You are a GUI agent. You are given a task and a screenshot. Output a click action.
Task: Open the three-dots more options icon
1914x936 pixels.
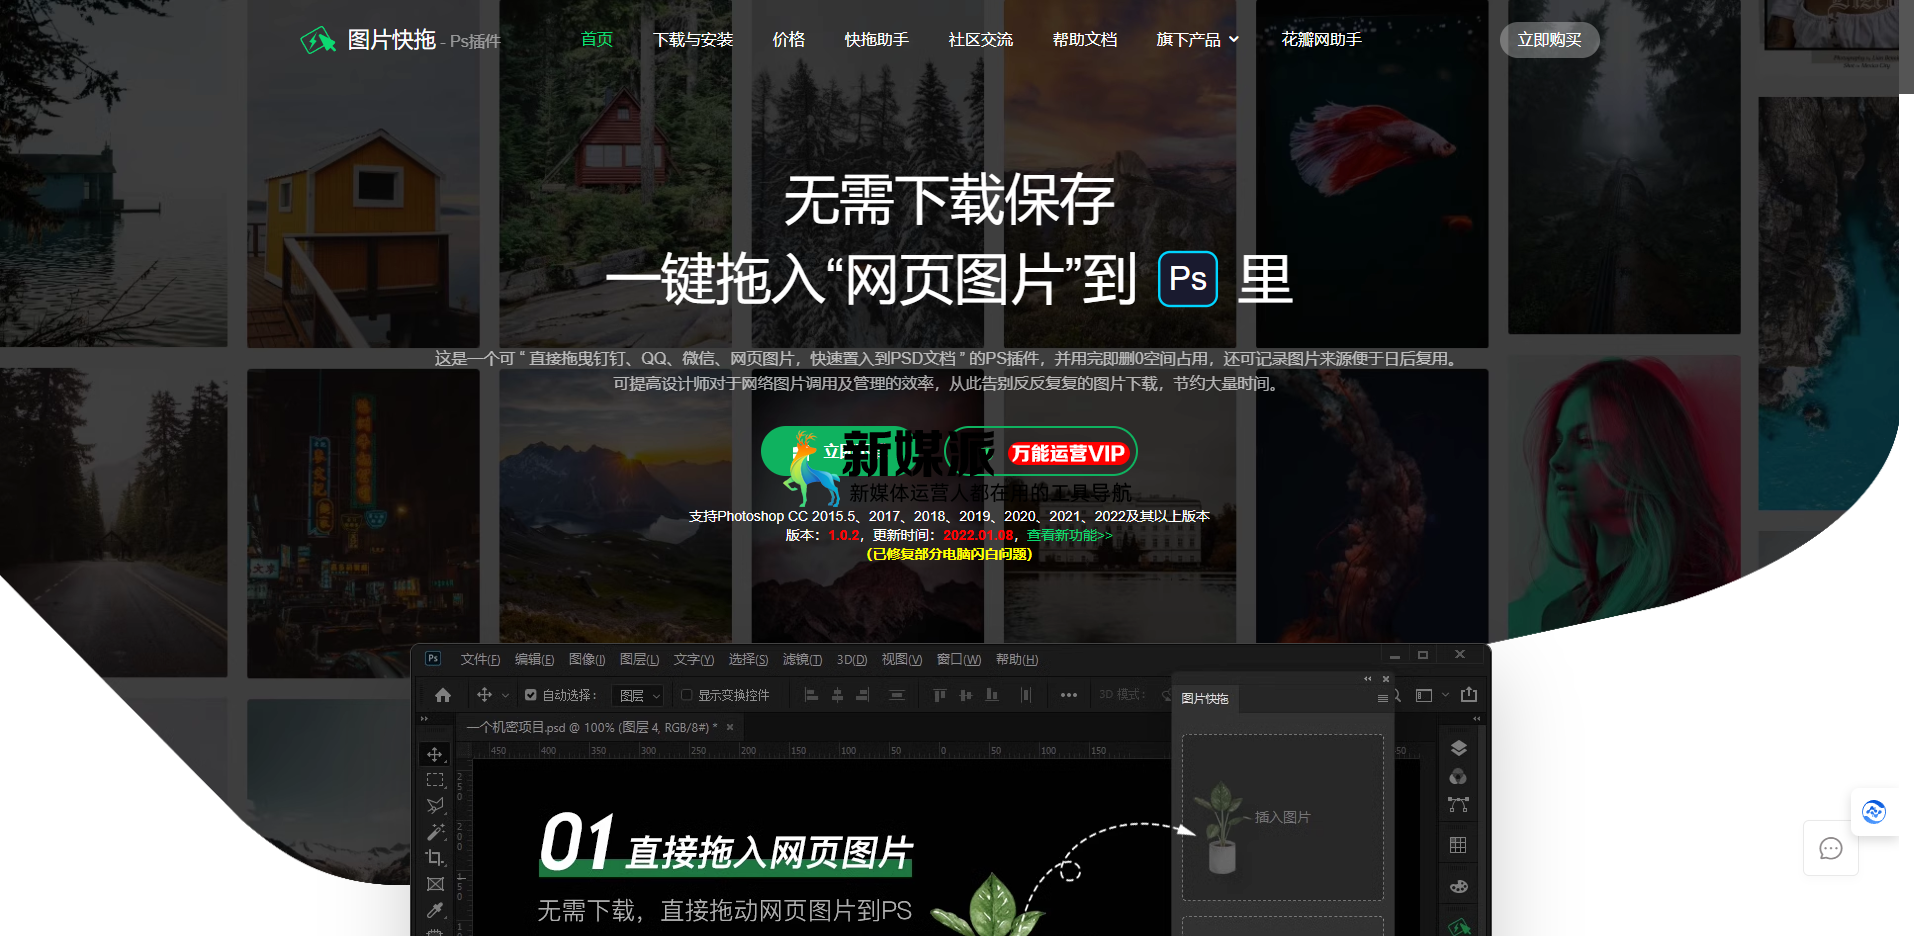[1068, 695]
